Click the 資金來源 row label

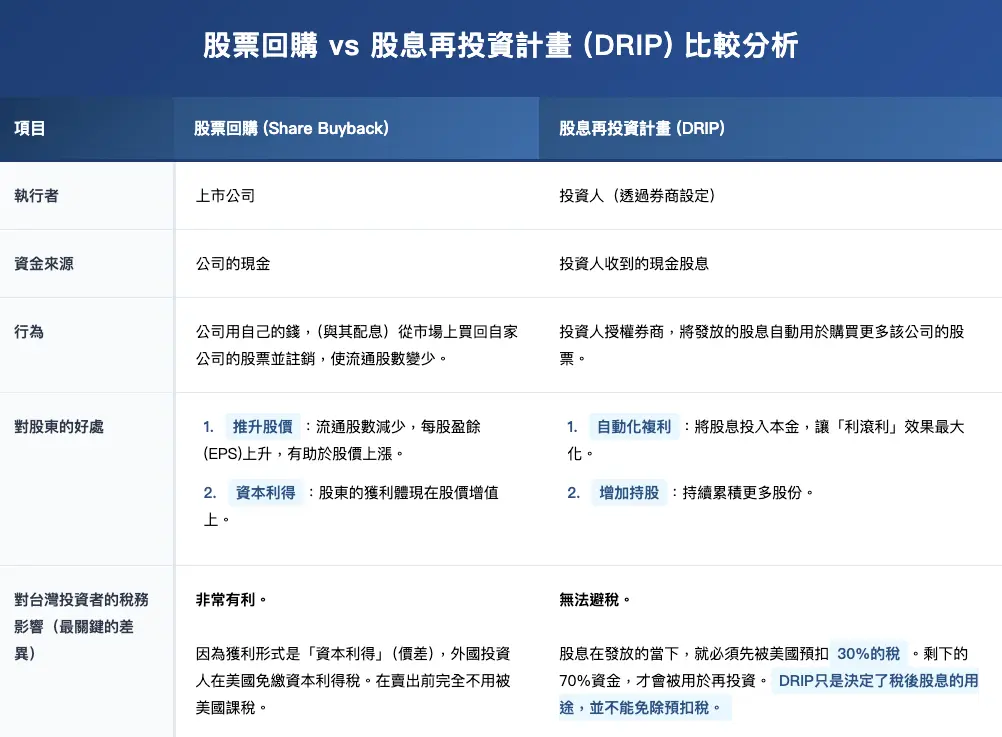[x=44, y=263]
